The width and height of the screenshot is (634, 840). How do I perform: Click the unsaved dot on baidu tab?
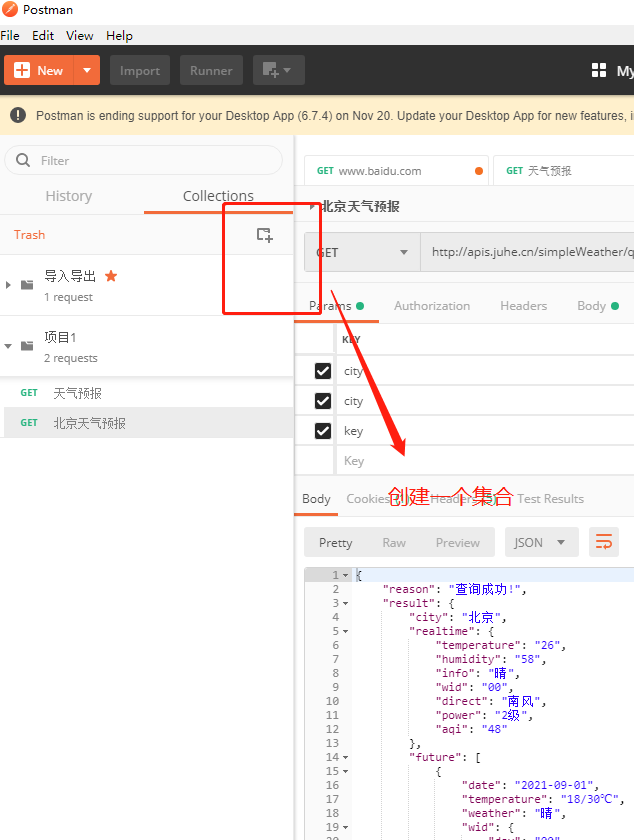(479, 171)
